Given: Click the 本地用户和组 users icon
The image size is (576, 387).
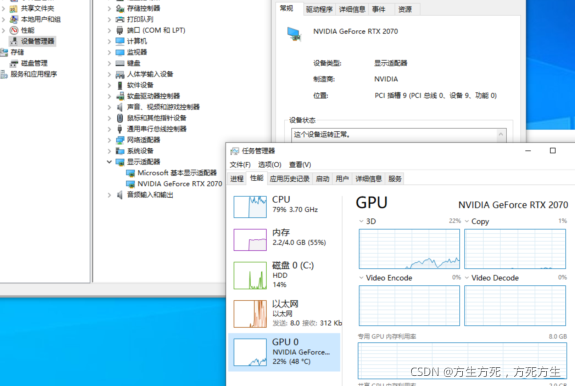Looking at the screenshot, I should pyautogui.click(x=14, y=19).
